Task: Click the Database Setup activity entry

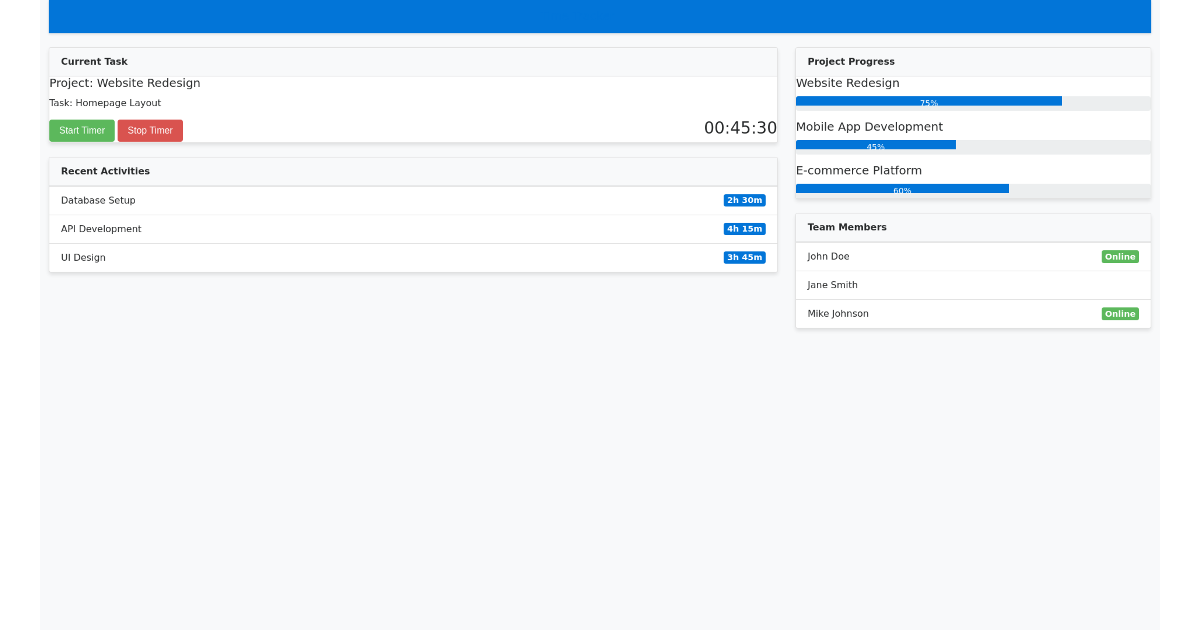Action: click(98, 200)
